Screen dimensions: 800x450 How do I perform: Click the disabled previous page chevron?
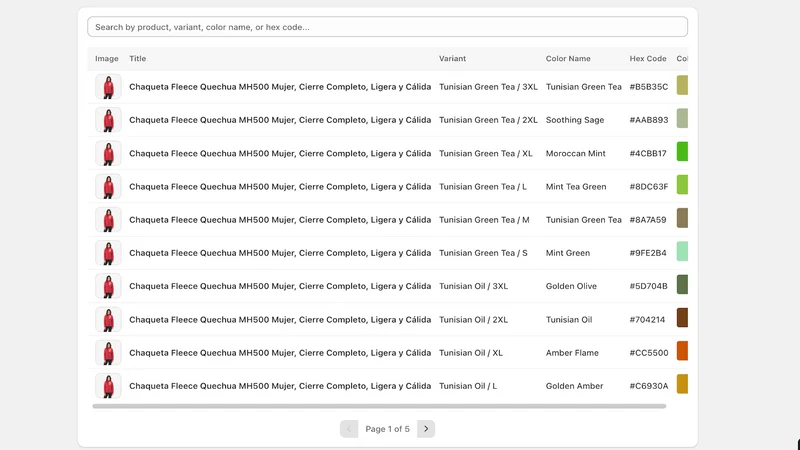tap(349, 429)
